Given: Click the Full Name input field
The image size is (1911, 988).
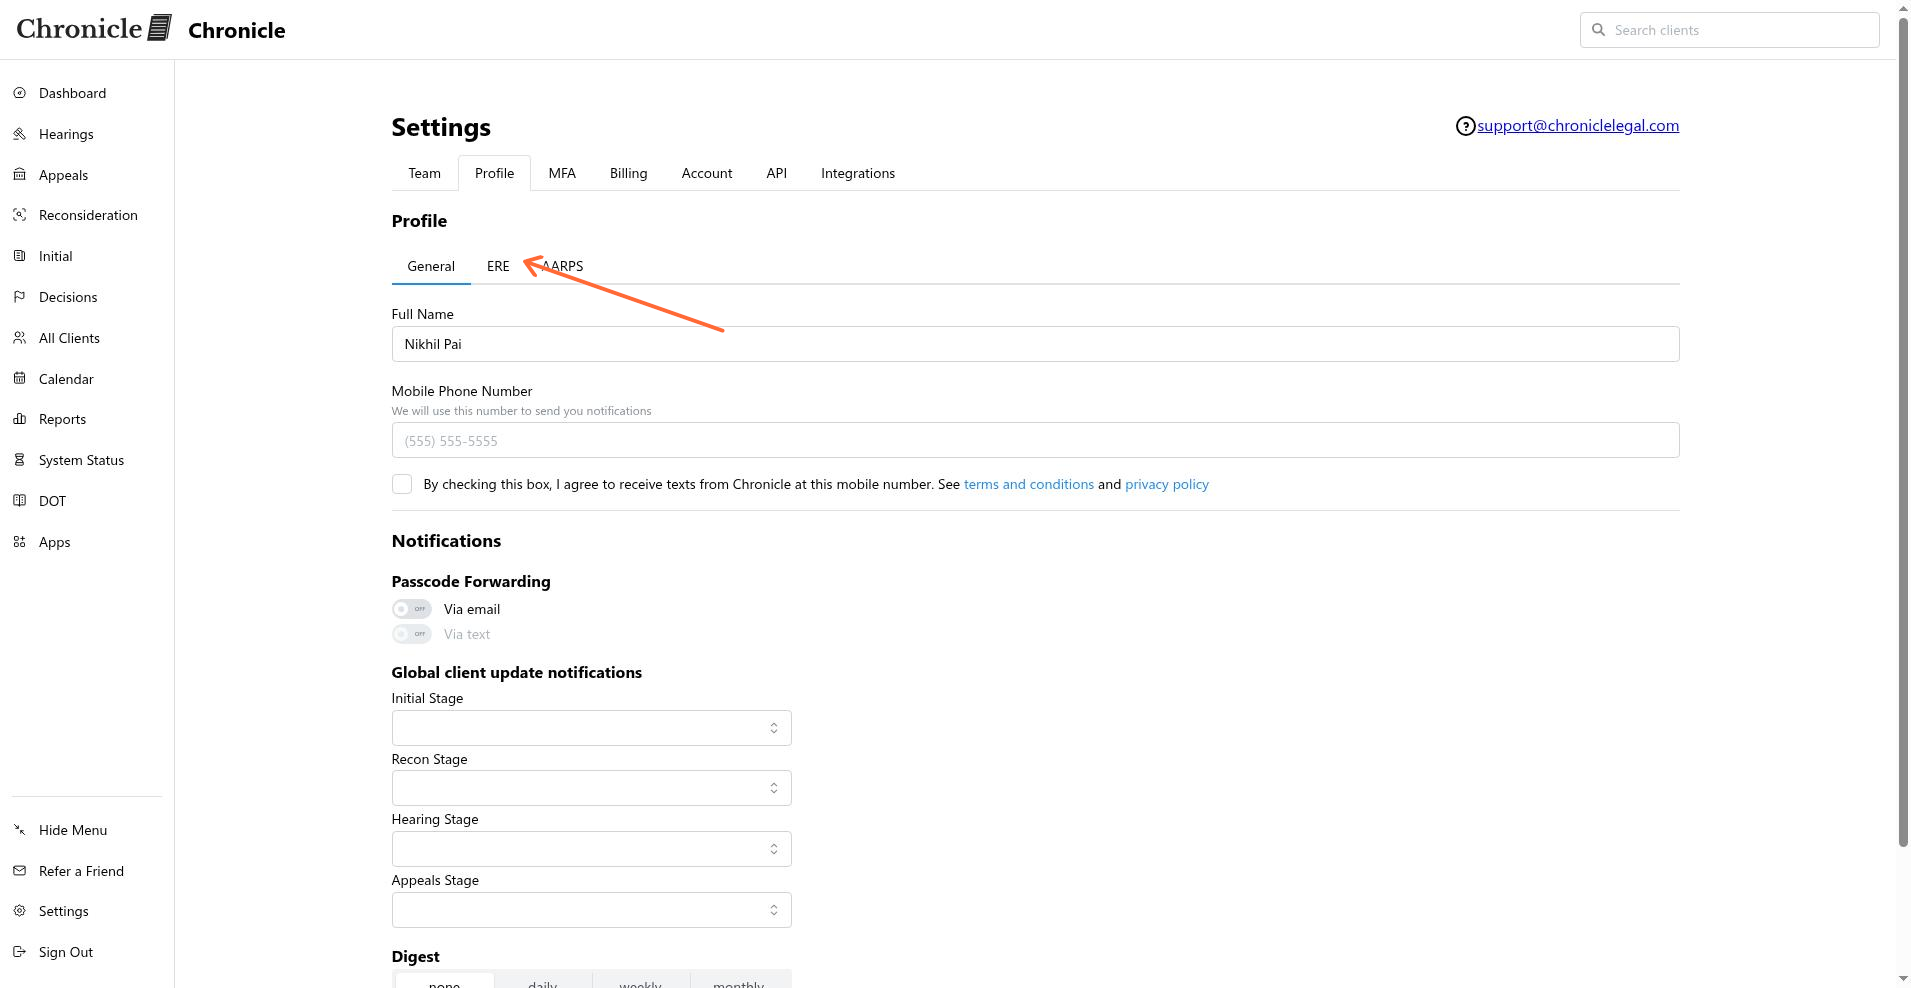Looking at the screenshot, I should click(x=1035, y=344).
